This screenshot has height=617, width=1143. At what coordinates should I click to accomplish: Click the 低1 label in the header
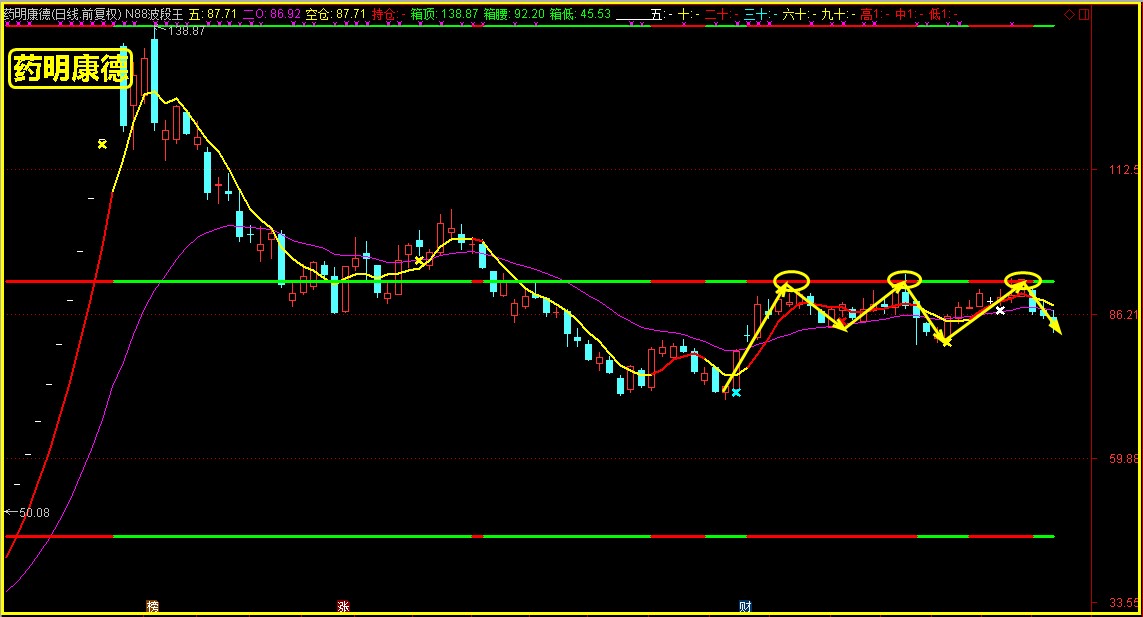point(943,14)
